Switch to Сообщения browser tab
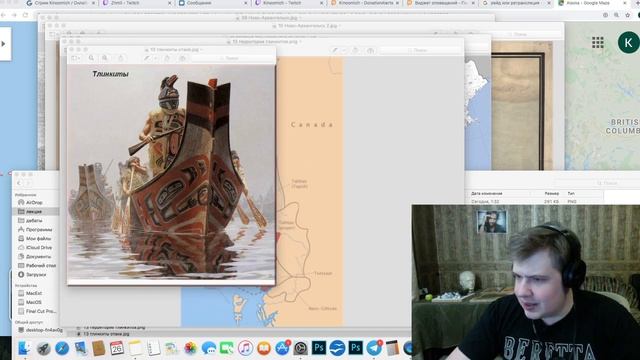Image resolution: width=640 pixels, height=360 pixels. pyautogui.click(x=212, y=3)
